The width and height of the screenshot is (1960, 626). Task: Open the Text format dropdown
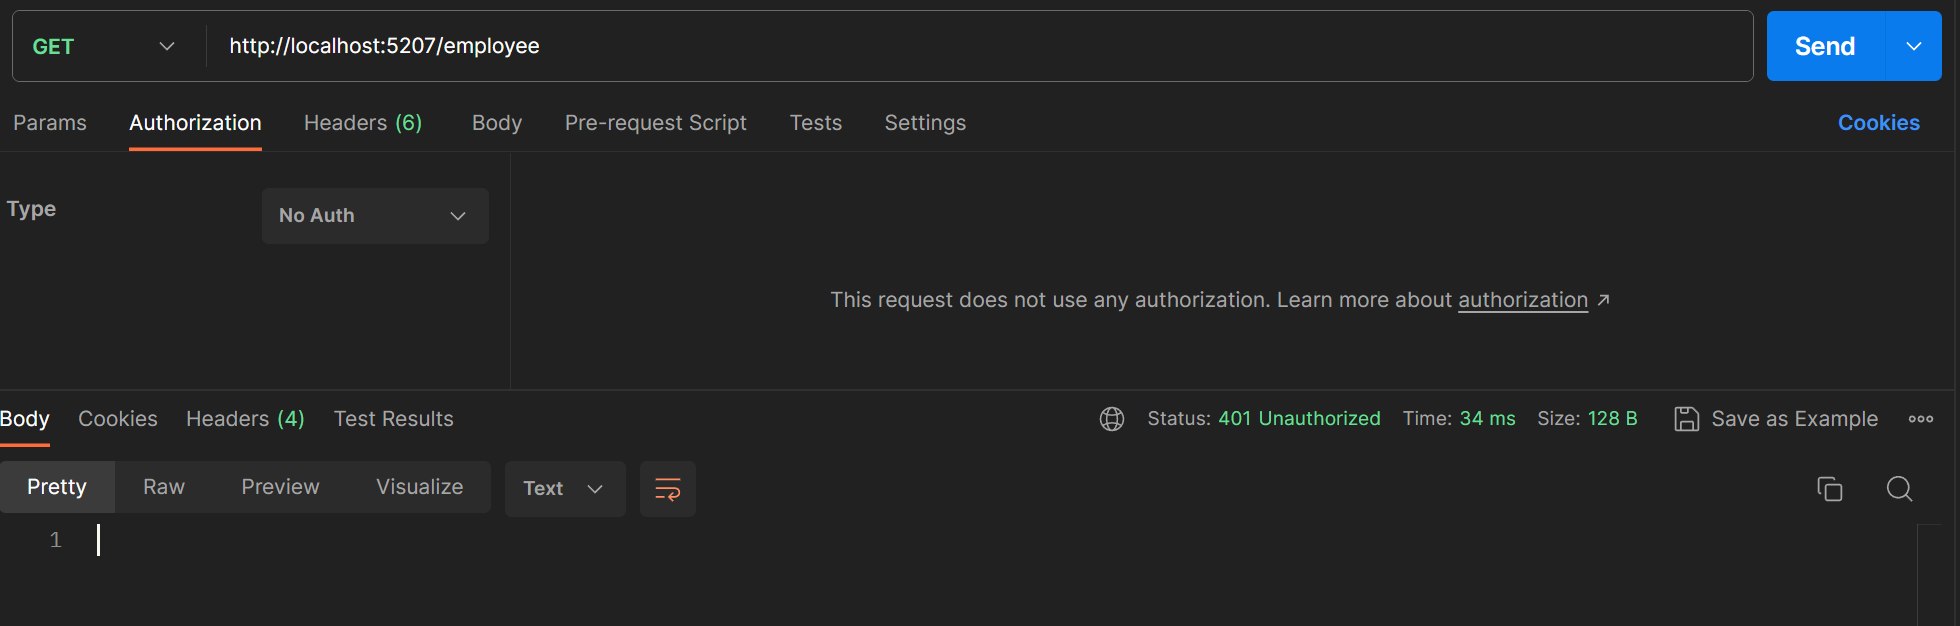point(565,489)
